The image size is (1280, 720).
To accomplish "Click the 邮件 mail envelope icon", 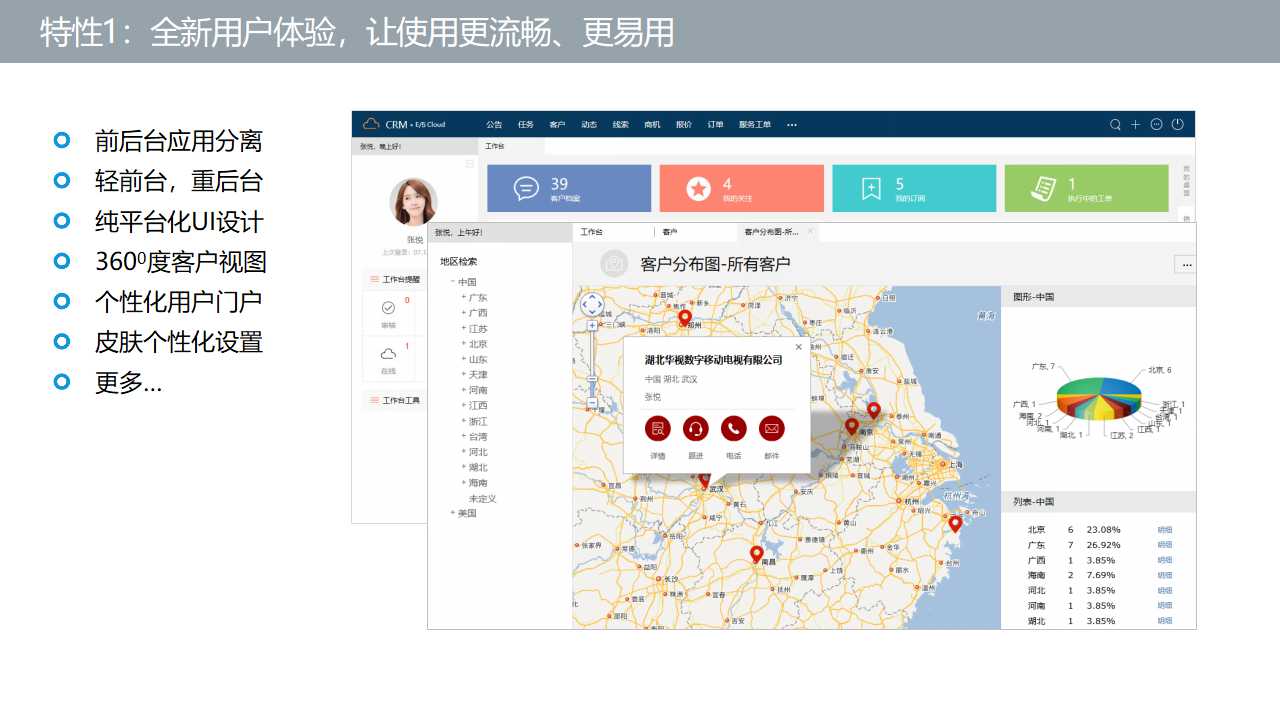I will tap(771, 429).
